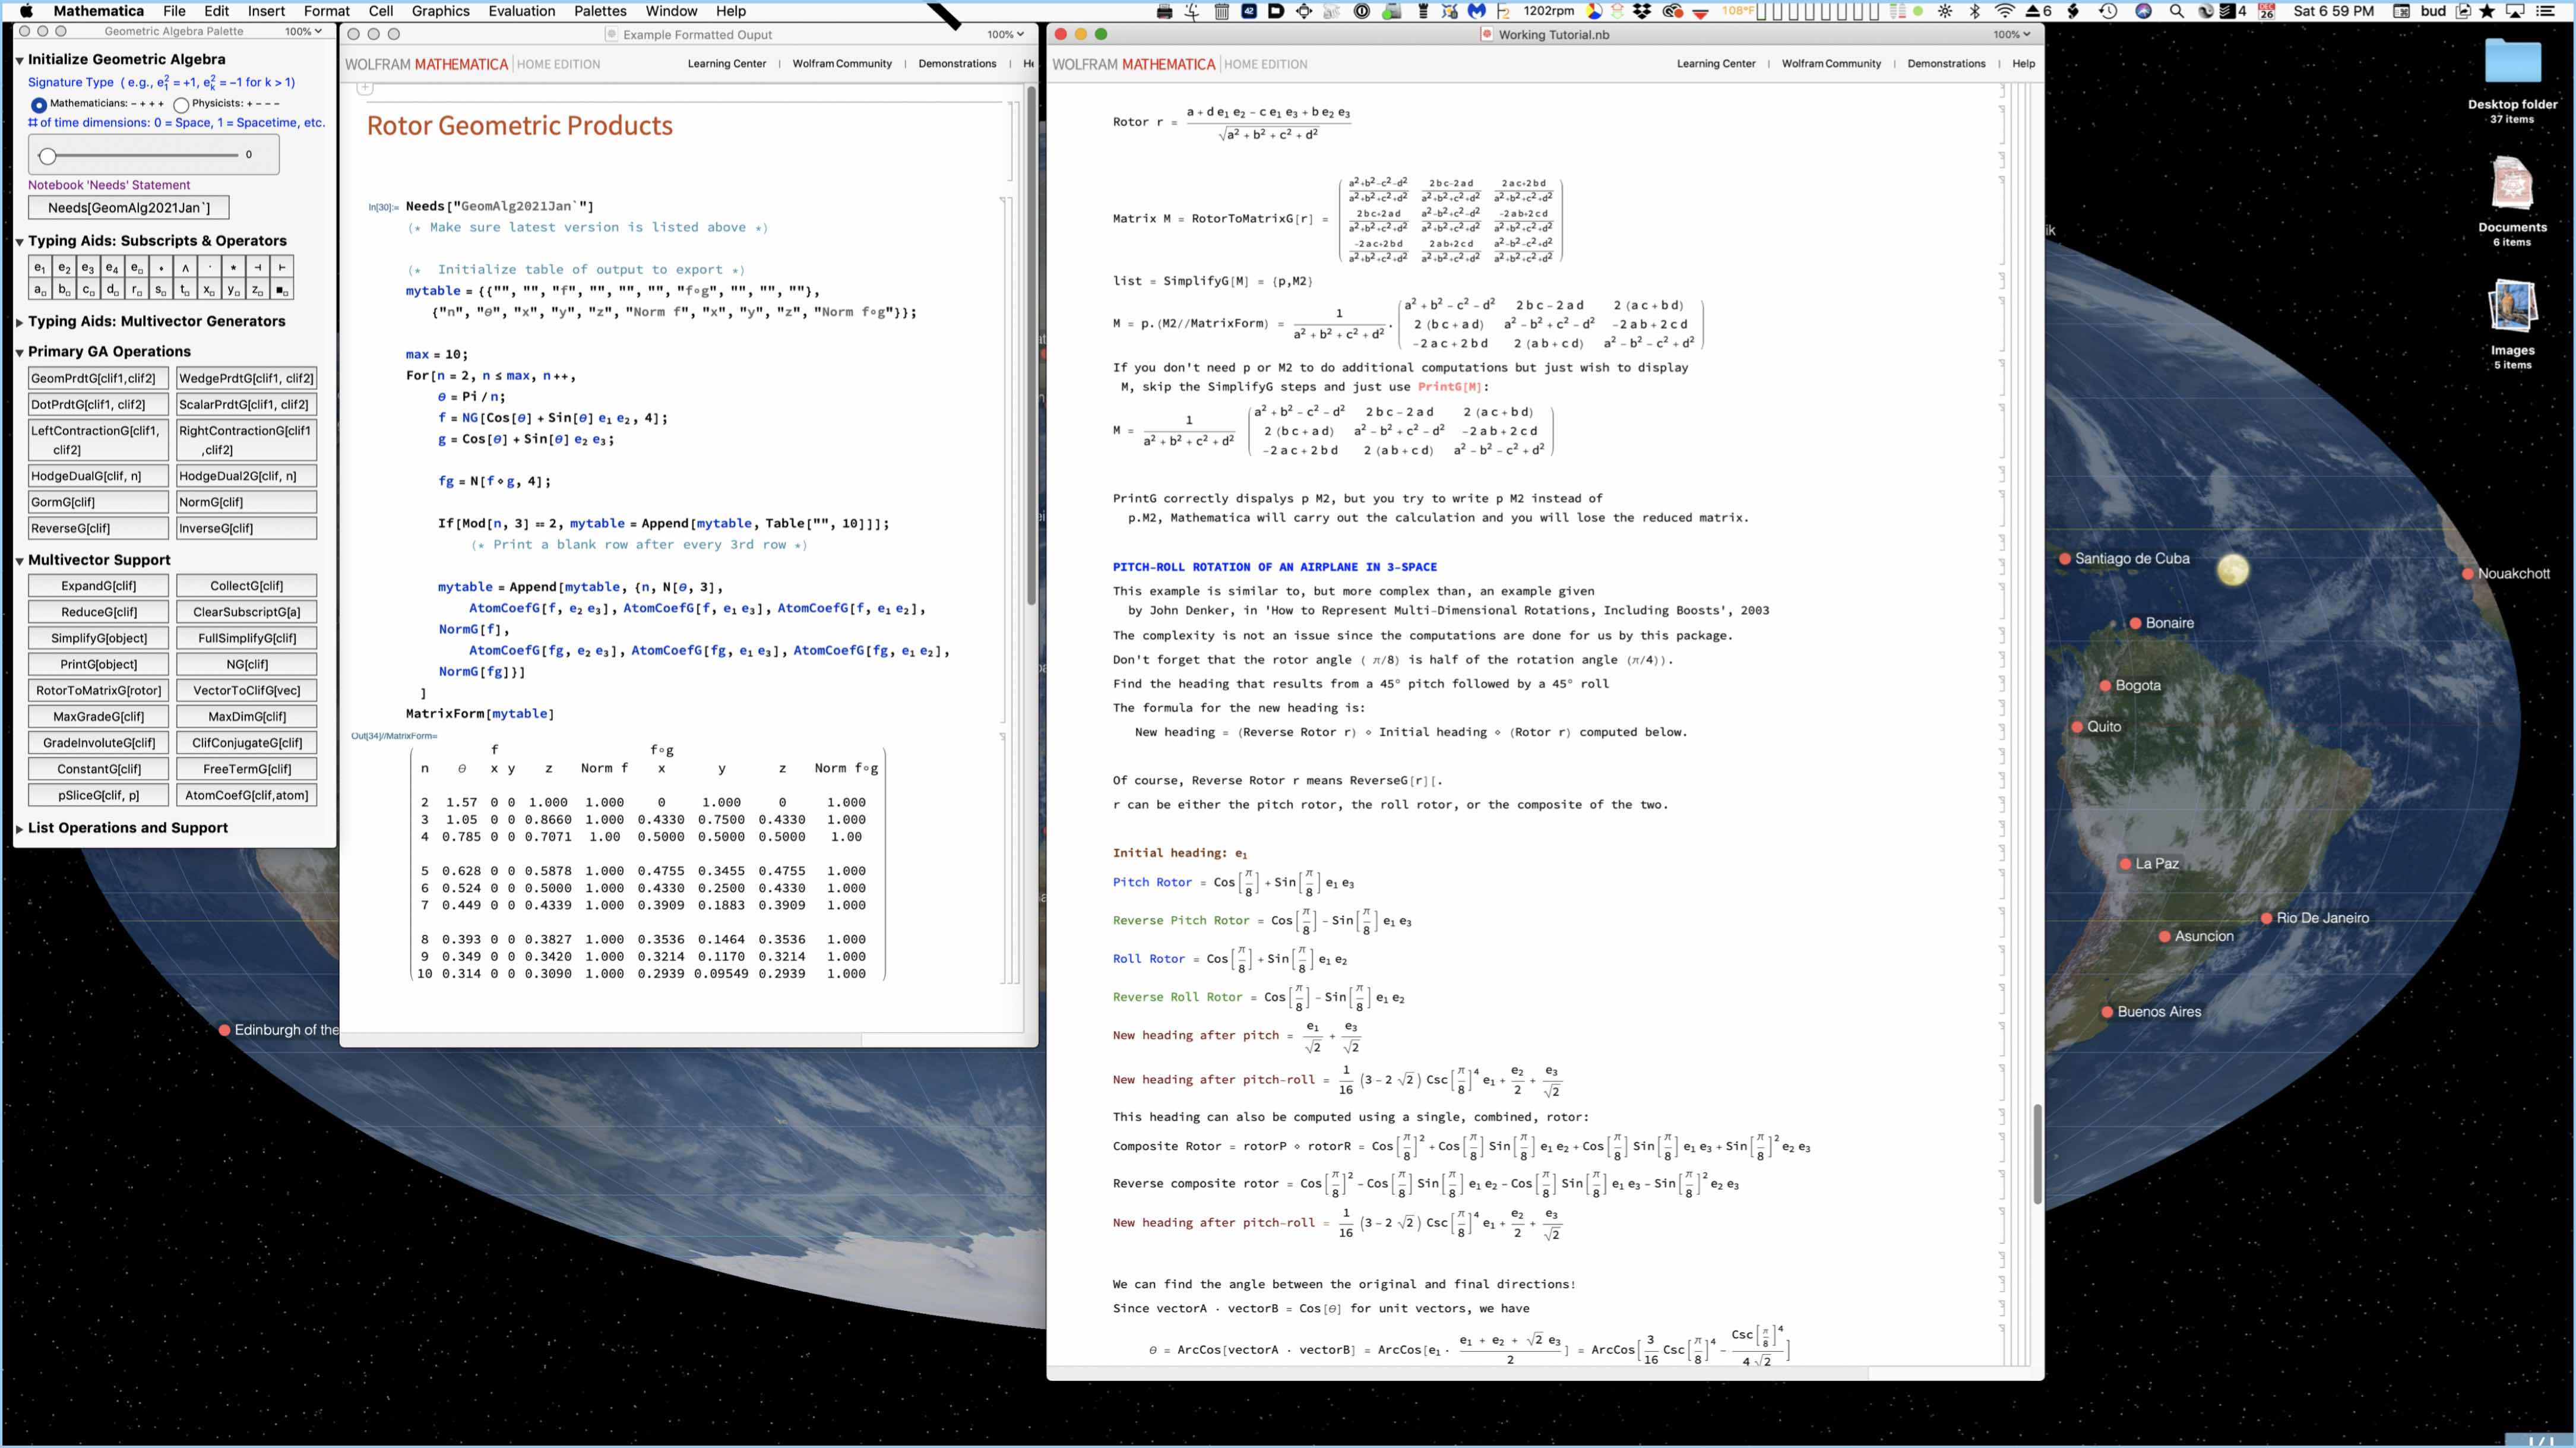Click the ClearSubscriptG[a] icon

pos(246,611)
